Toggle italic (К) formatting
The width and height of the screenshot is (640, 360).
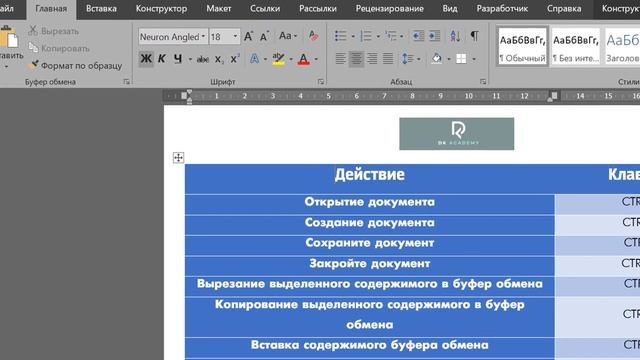162,59
